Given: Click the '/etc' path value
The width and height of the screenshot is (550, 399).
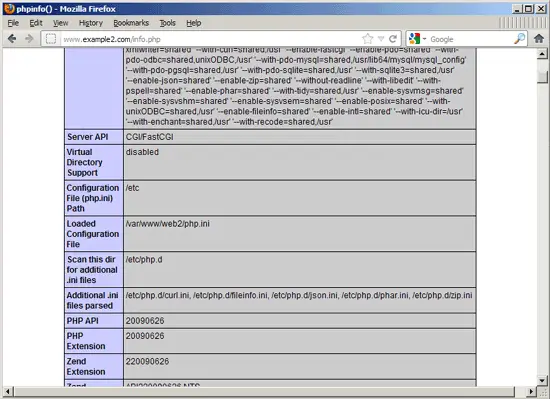Looking at the screenshot, I should click(x=132, y=188).
